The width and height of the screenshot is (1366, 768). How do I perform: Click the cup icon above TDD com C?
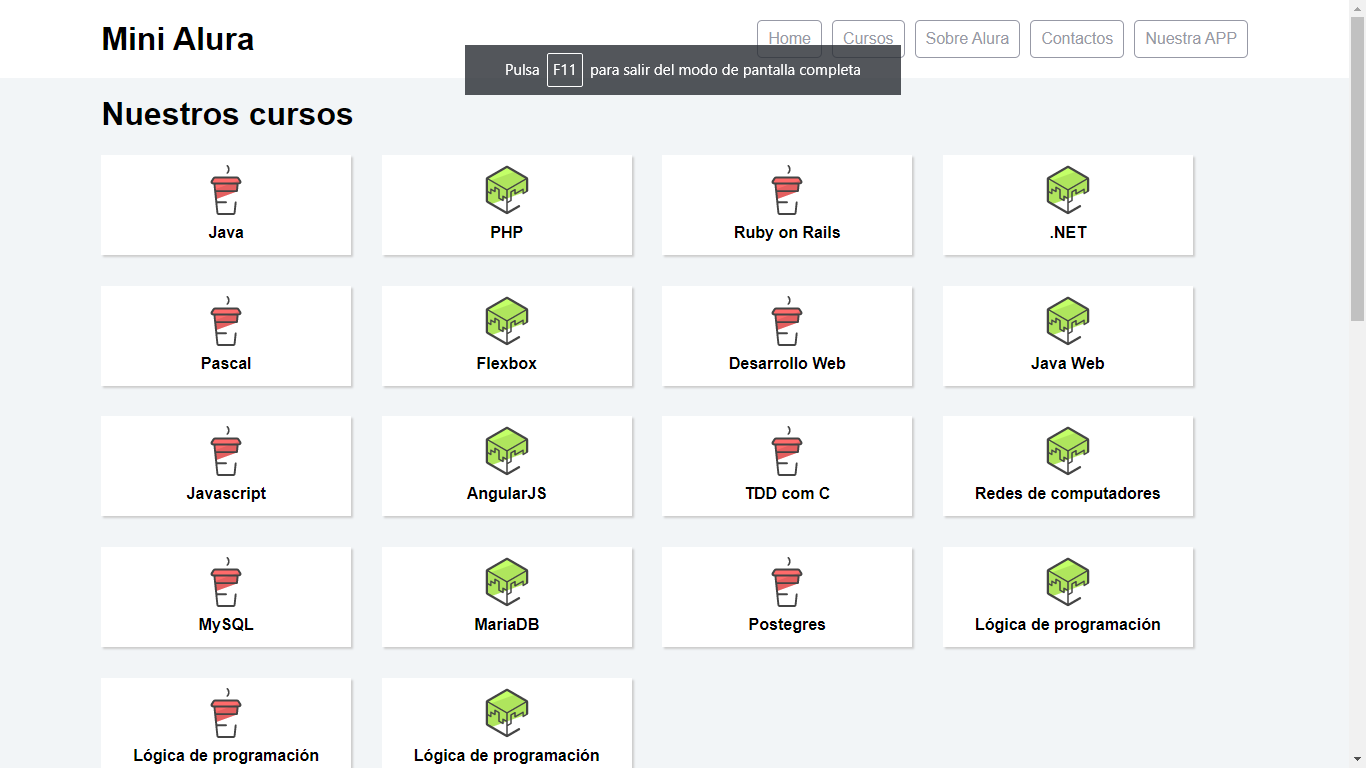787,451
